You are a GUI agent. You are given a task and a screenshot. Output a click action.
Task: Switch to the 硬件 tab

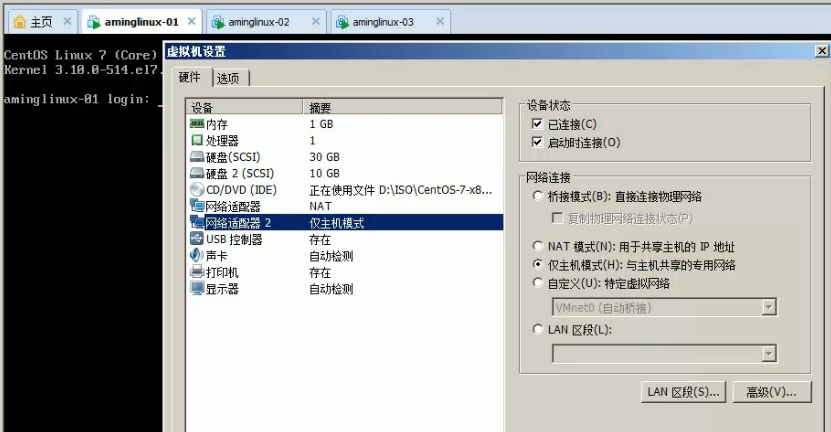191,77
